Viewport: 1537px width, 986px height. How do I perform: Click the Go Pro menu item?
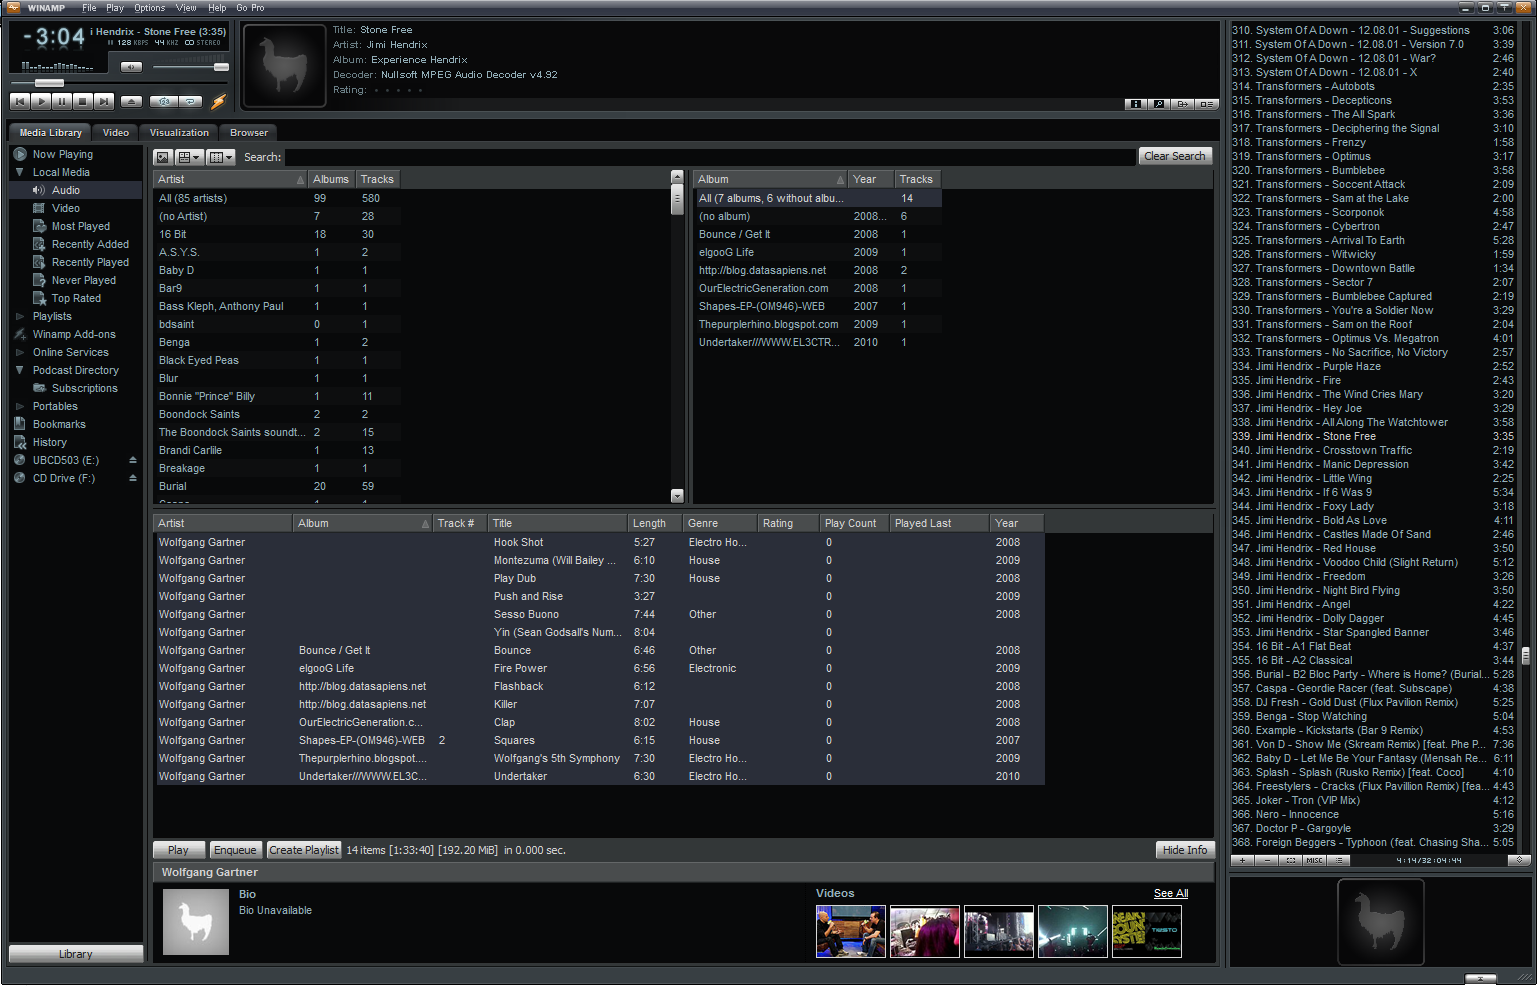pyautogui.click(x=250, y=8)
